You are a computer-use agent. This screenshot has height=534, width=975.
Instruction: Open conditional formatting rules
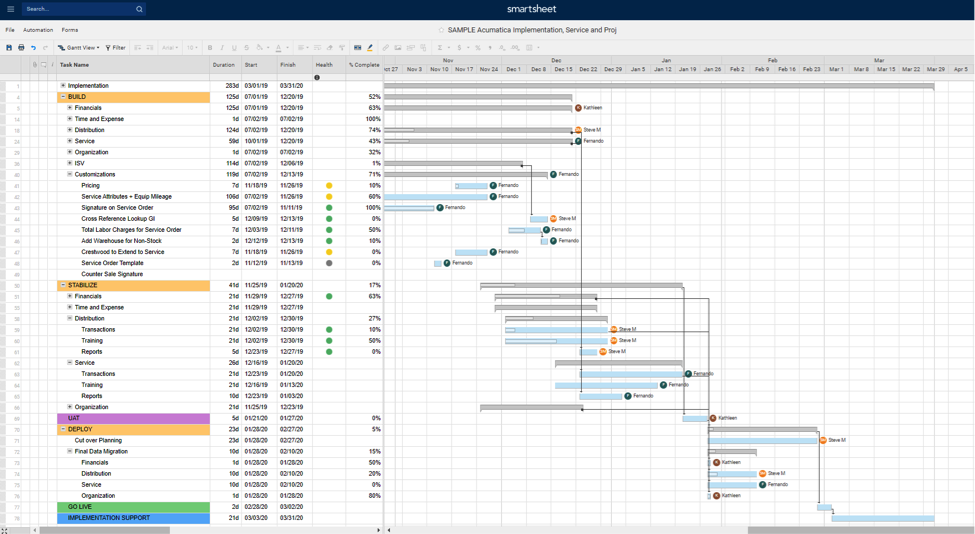click(358, 47)
